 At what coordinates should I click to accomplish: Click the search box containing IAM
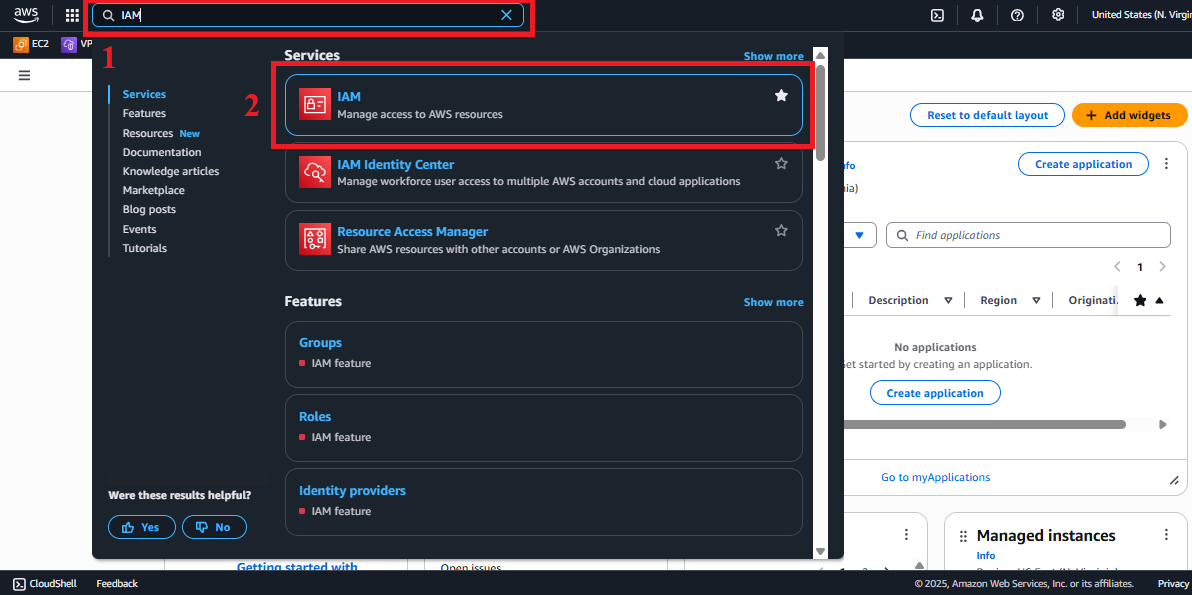(x=308, y=15)
